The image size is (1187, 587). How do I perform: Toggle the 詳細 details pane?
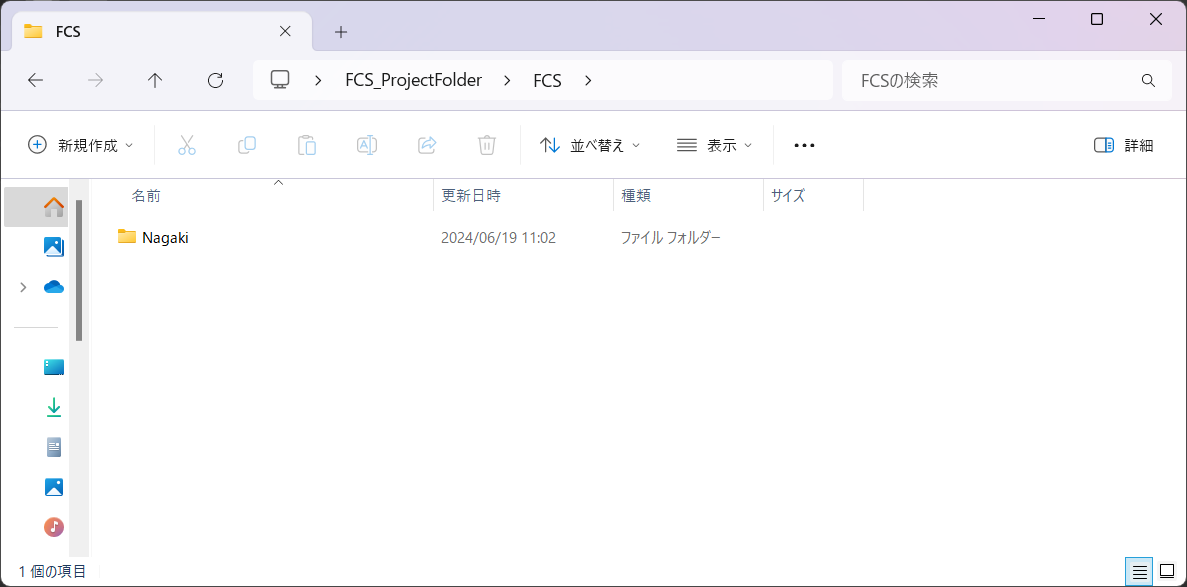pyautogui.click(x=1124, y=145)
